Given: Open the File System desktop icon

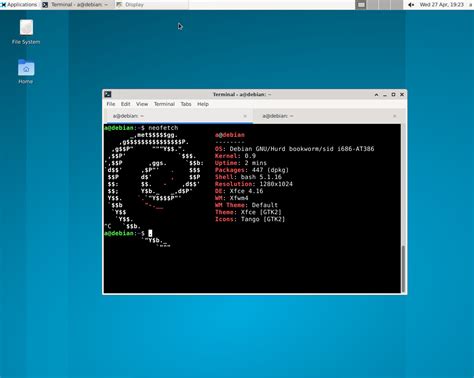Looking at the screenshot, I should tap(26, 32).
